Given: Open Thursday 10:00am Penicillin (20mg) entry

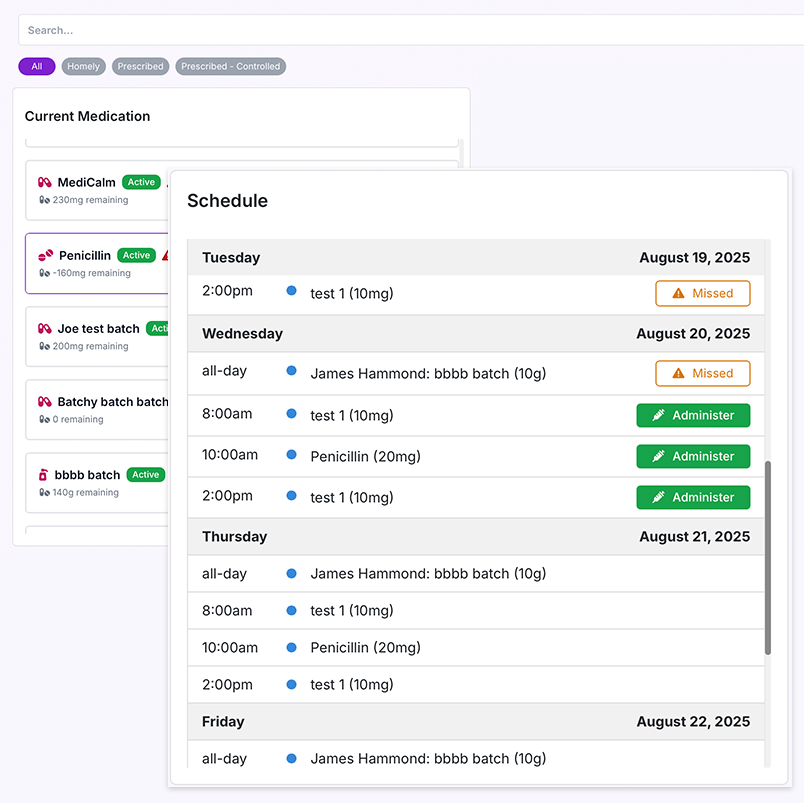Looking at the screenshot, I should [x=365, y=647].
